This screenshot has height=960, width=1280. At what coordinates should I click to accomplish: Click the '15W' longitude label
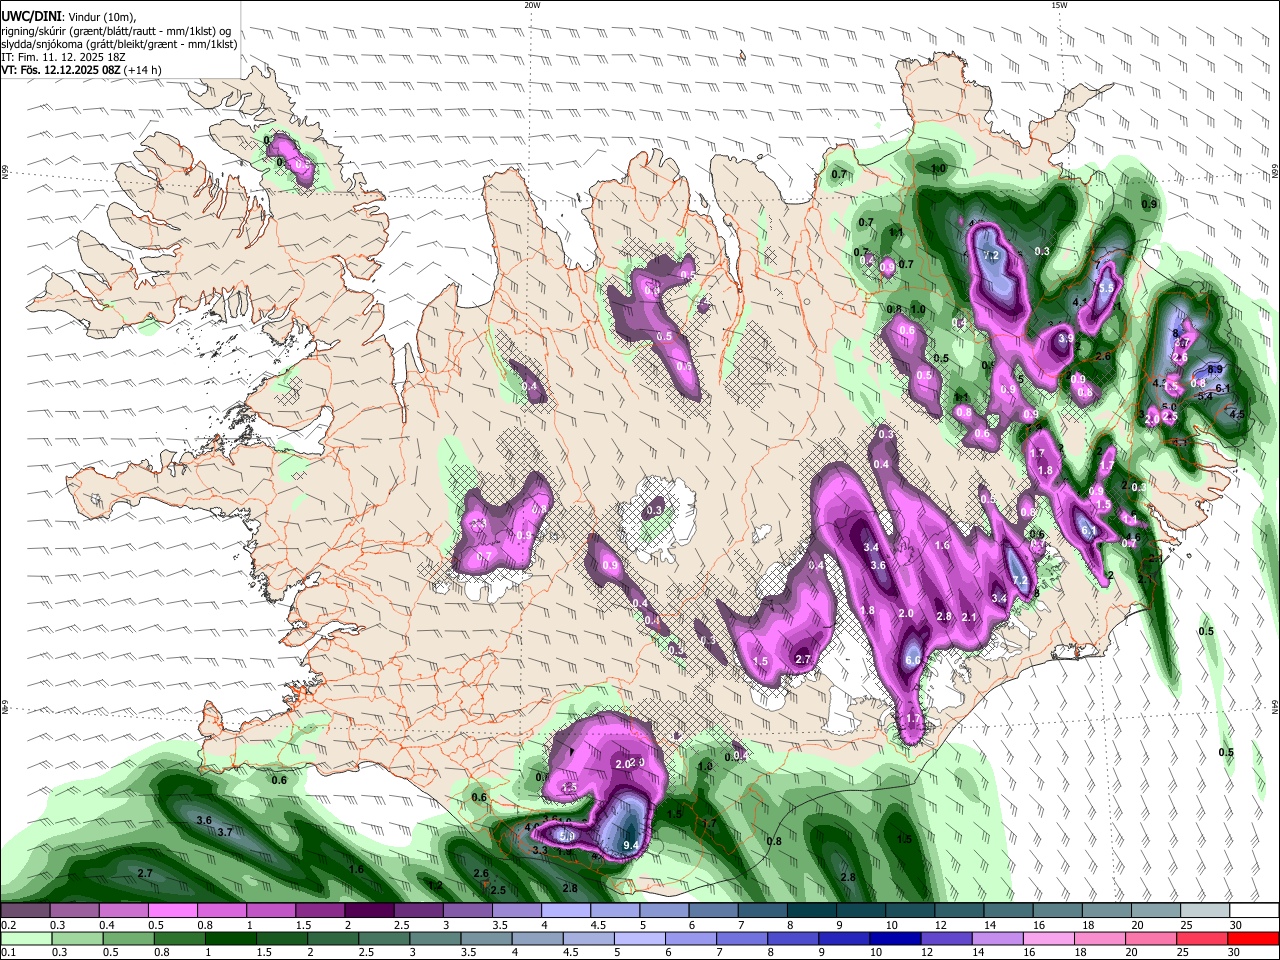[x=1059, y=5]
